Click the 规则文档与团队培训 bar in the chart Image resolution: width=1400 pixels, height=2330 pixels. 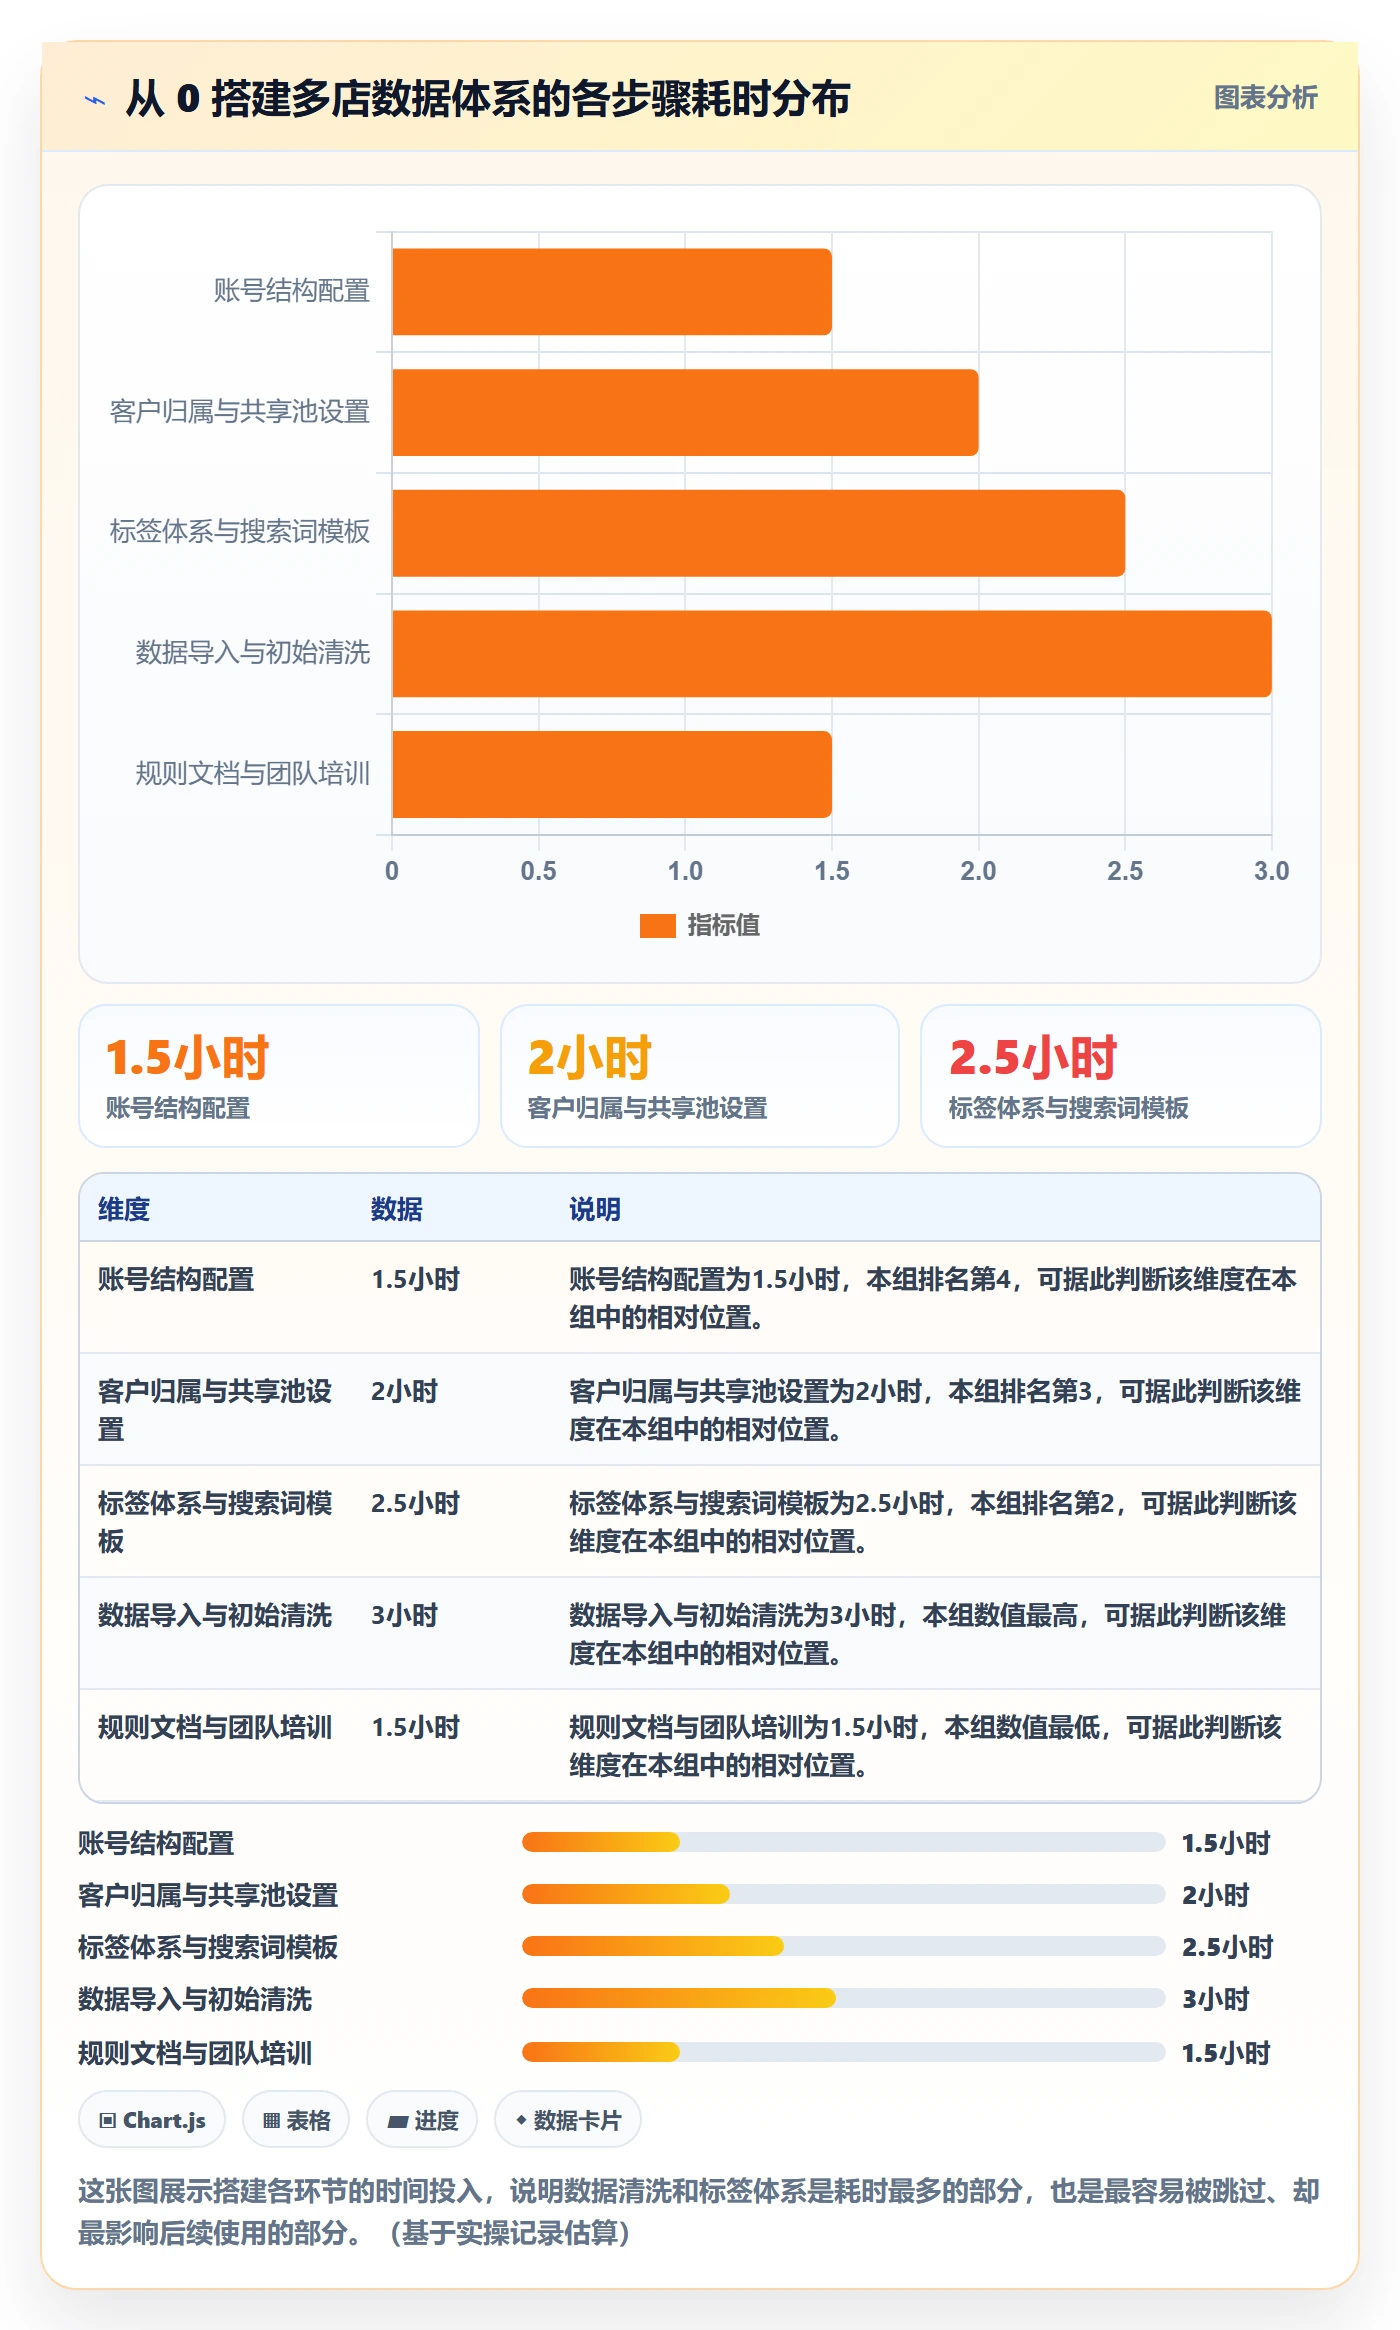(612, 774)
